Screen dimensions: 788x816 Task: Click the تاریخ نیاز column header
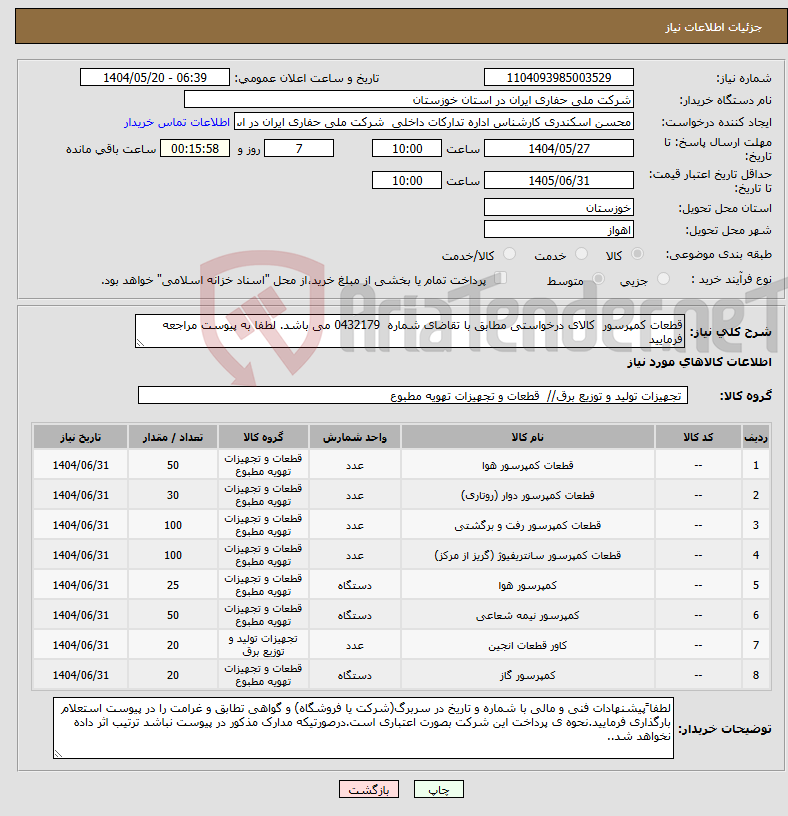(x=81, y=437)
